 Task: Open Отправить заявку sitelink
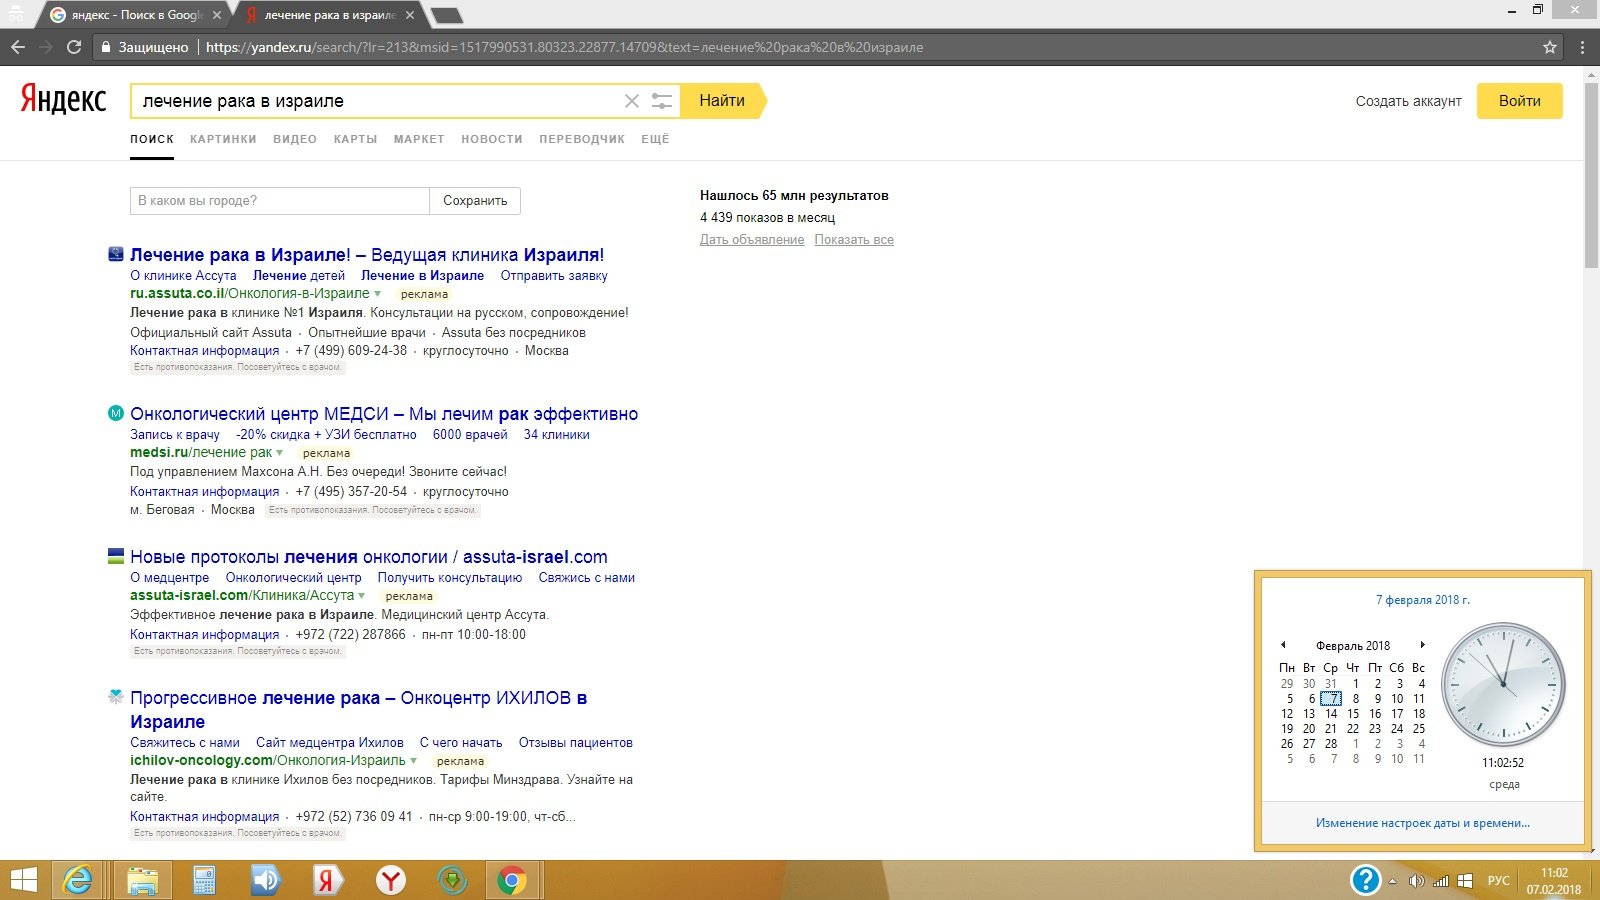[x=554, y=276]
